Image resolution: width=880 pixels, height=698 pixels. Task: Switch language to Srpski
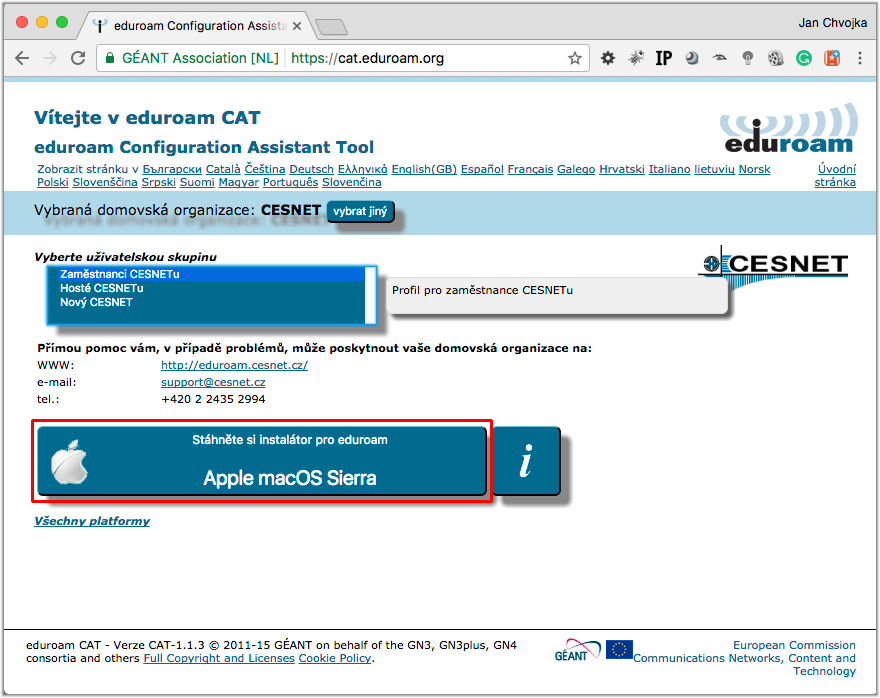click(159, 182)
